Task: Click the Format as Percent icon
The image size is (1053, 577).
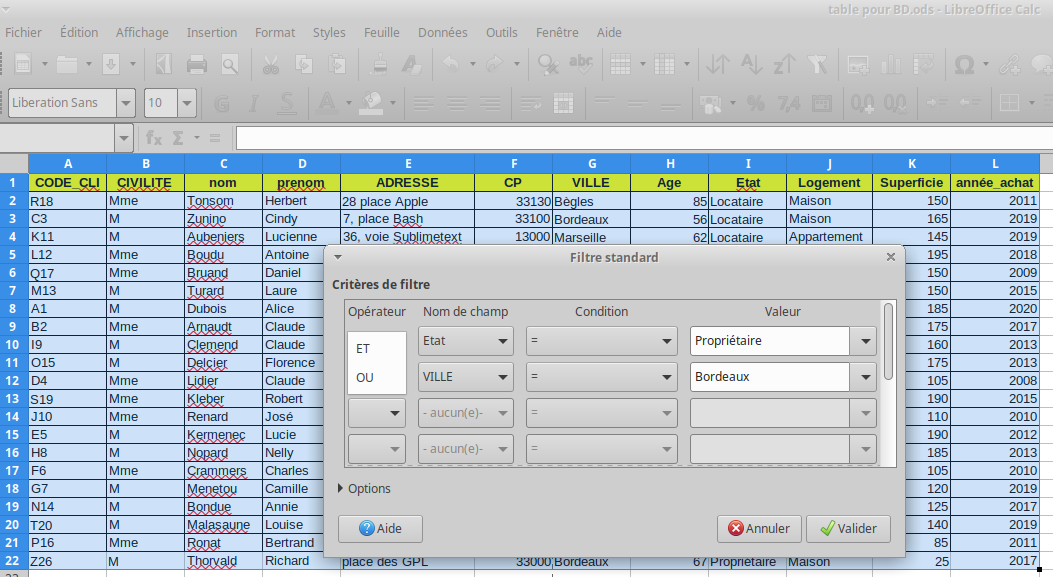Action: (756, 103)
